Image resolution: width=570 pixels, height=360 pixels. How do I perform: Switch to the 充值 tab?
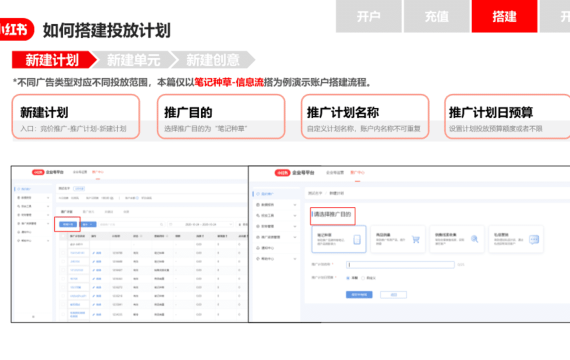pos(437,16)
